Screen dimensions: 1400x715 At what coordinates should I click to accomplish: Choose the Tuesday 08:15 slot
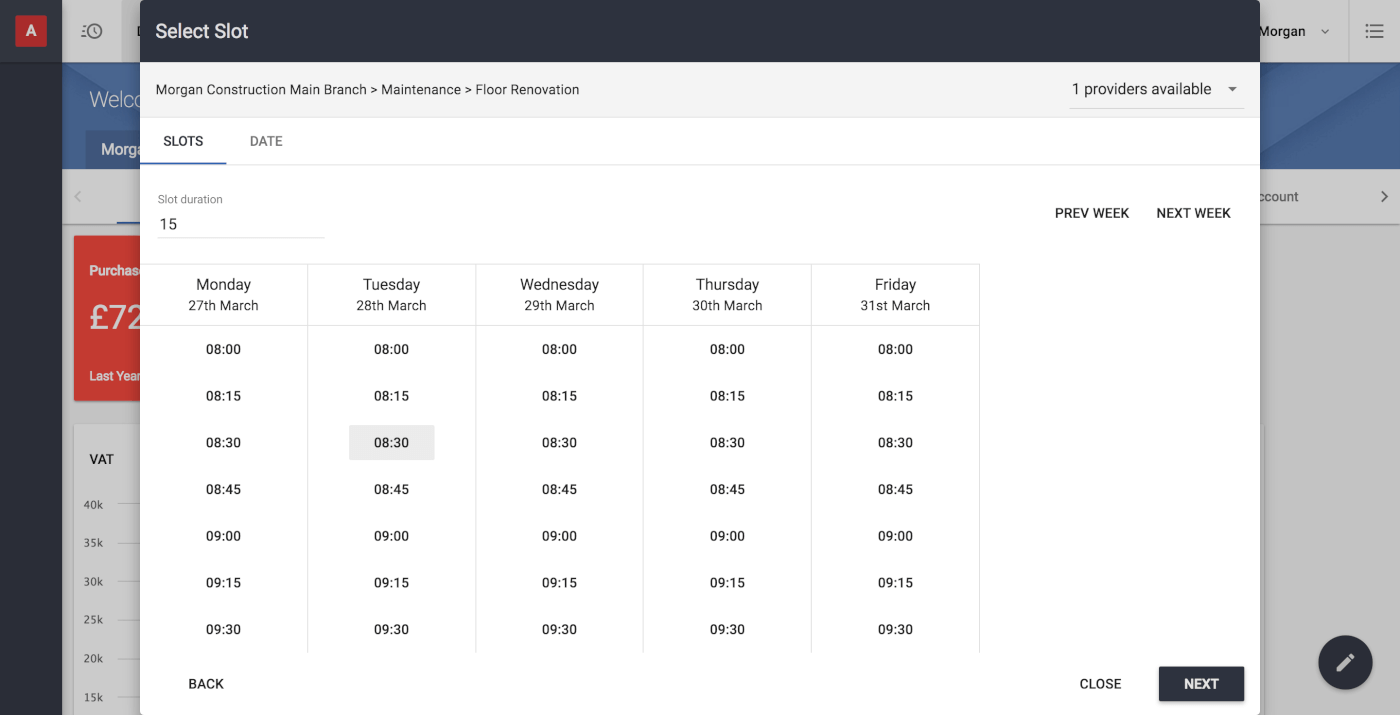coord(392,396)
